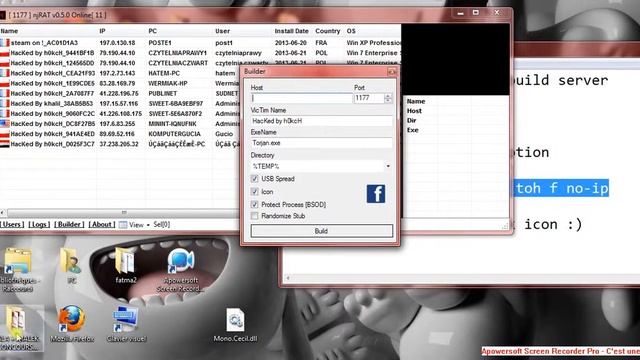Screen dimensions: 640x360
Task: Sort by the IP column header
Action: coord(102,31)
